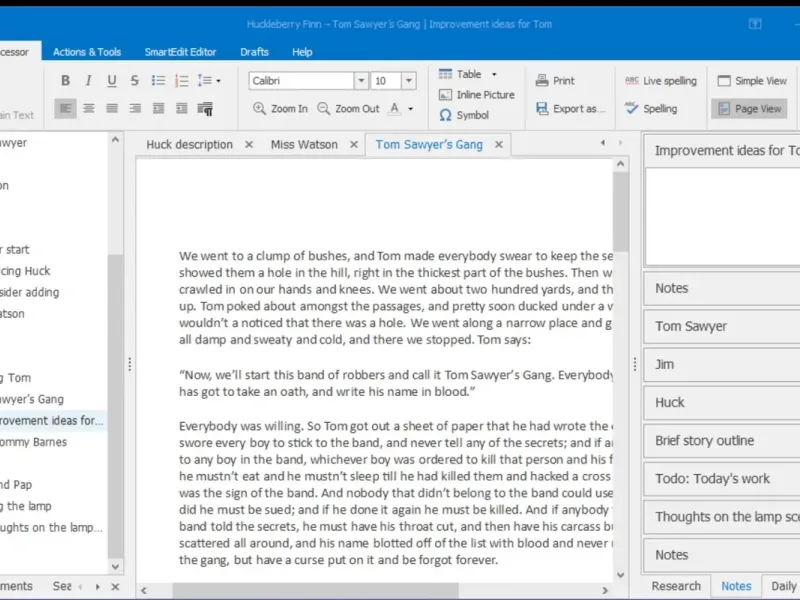Click the font color A icon
Viewport: 800px width, 600px height.
click(394, 109)
